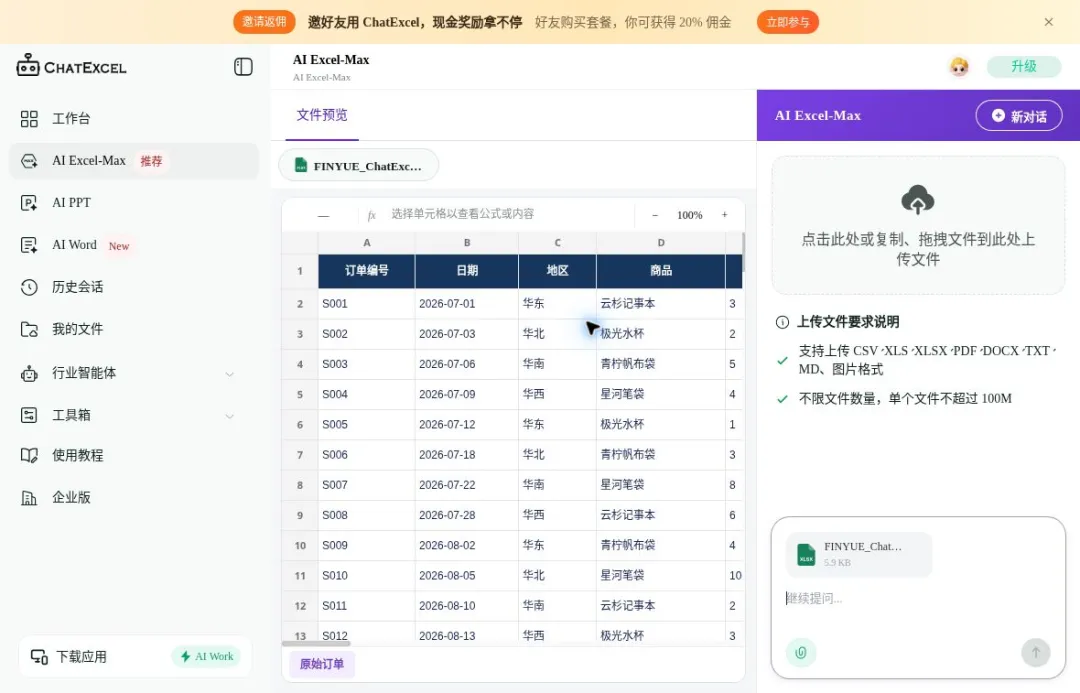The image size is (1080, 693).
Task: Expand the 行业智能体 chevron
Action: pos(230,374)
